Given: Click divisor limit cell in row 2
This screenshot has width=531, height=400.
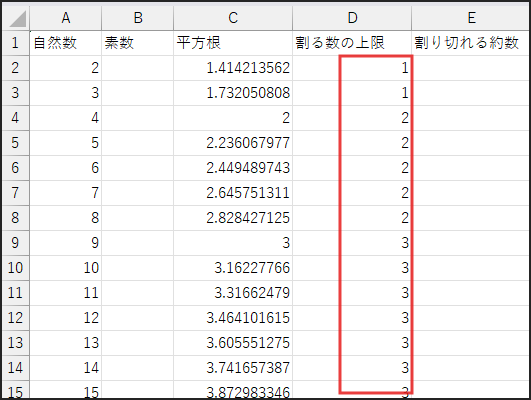Looking at the screenshot, I should point(352,68).
